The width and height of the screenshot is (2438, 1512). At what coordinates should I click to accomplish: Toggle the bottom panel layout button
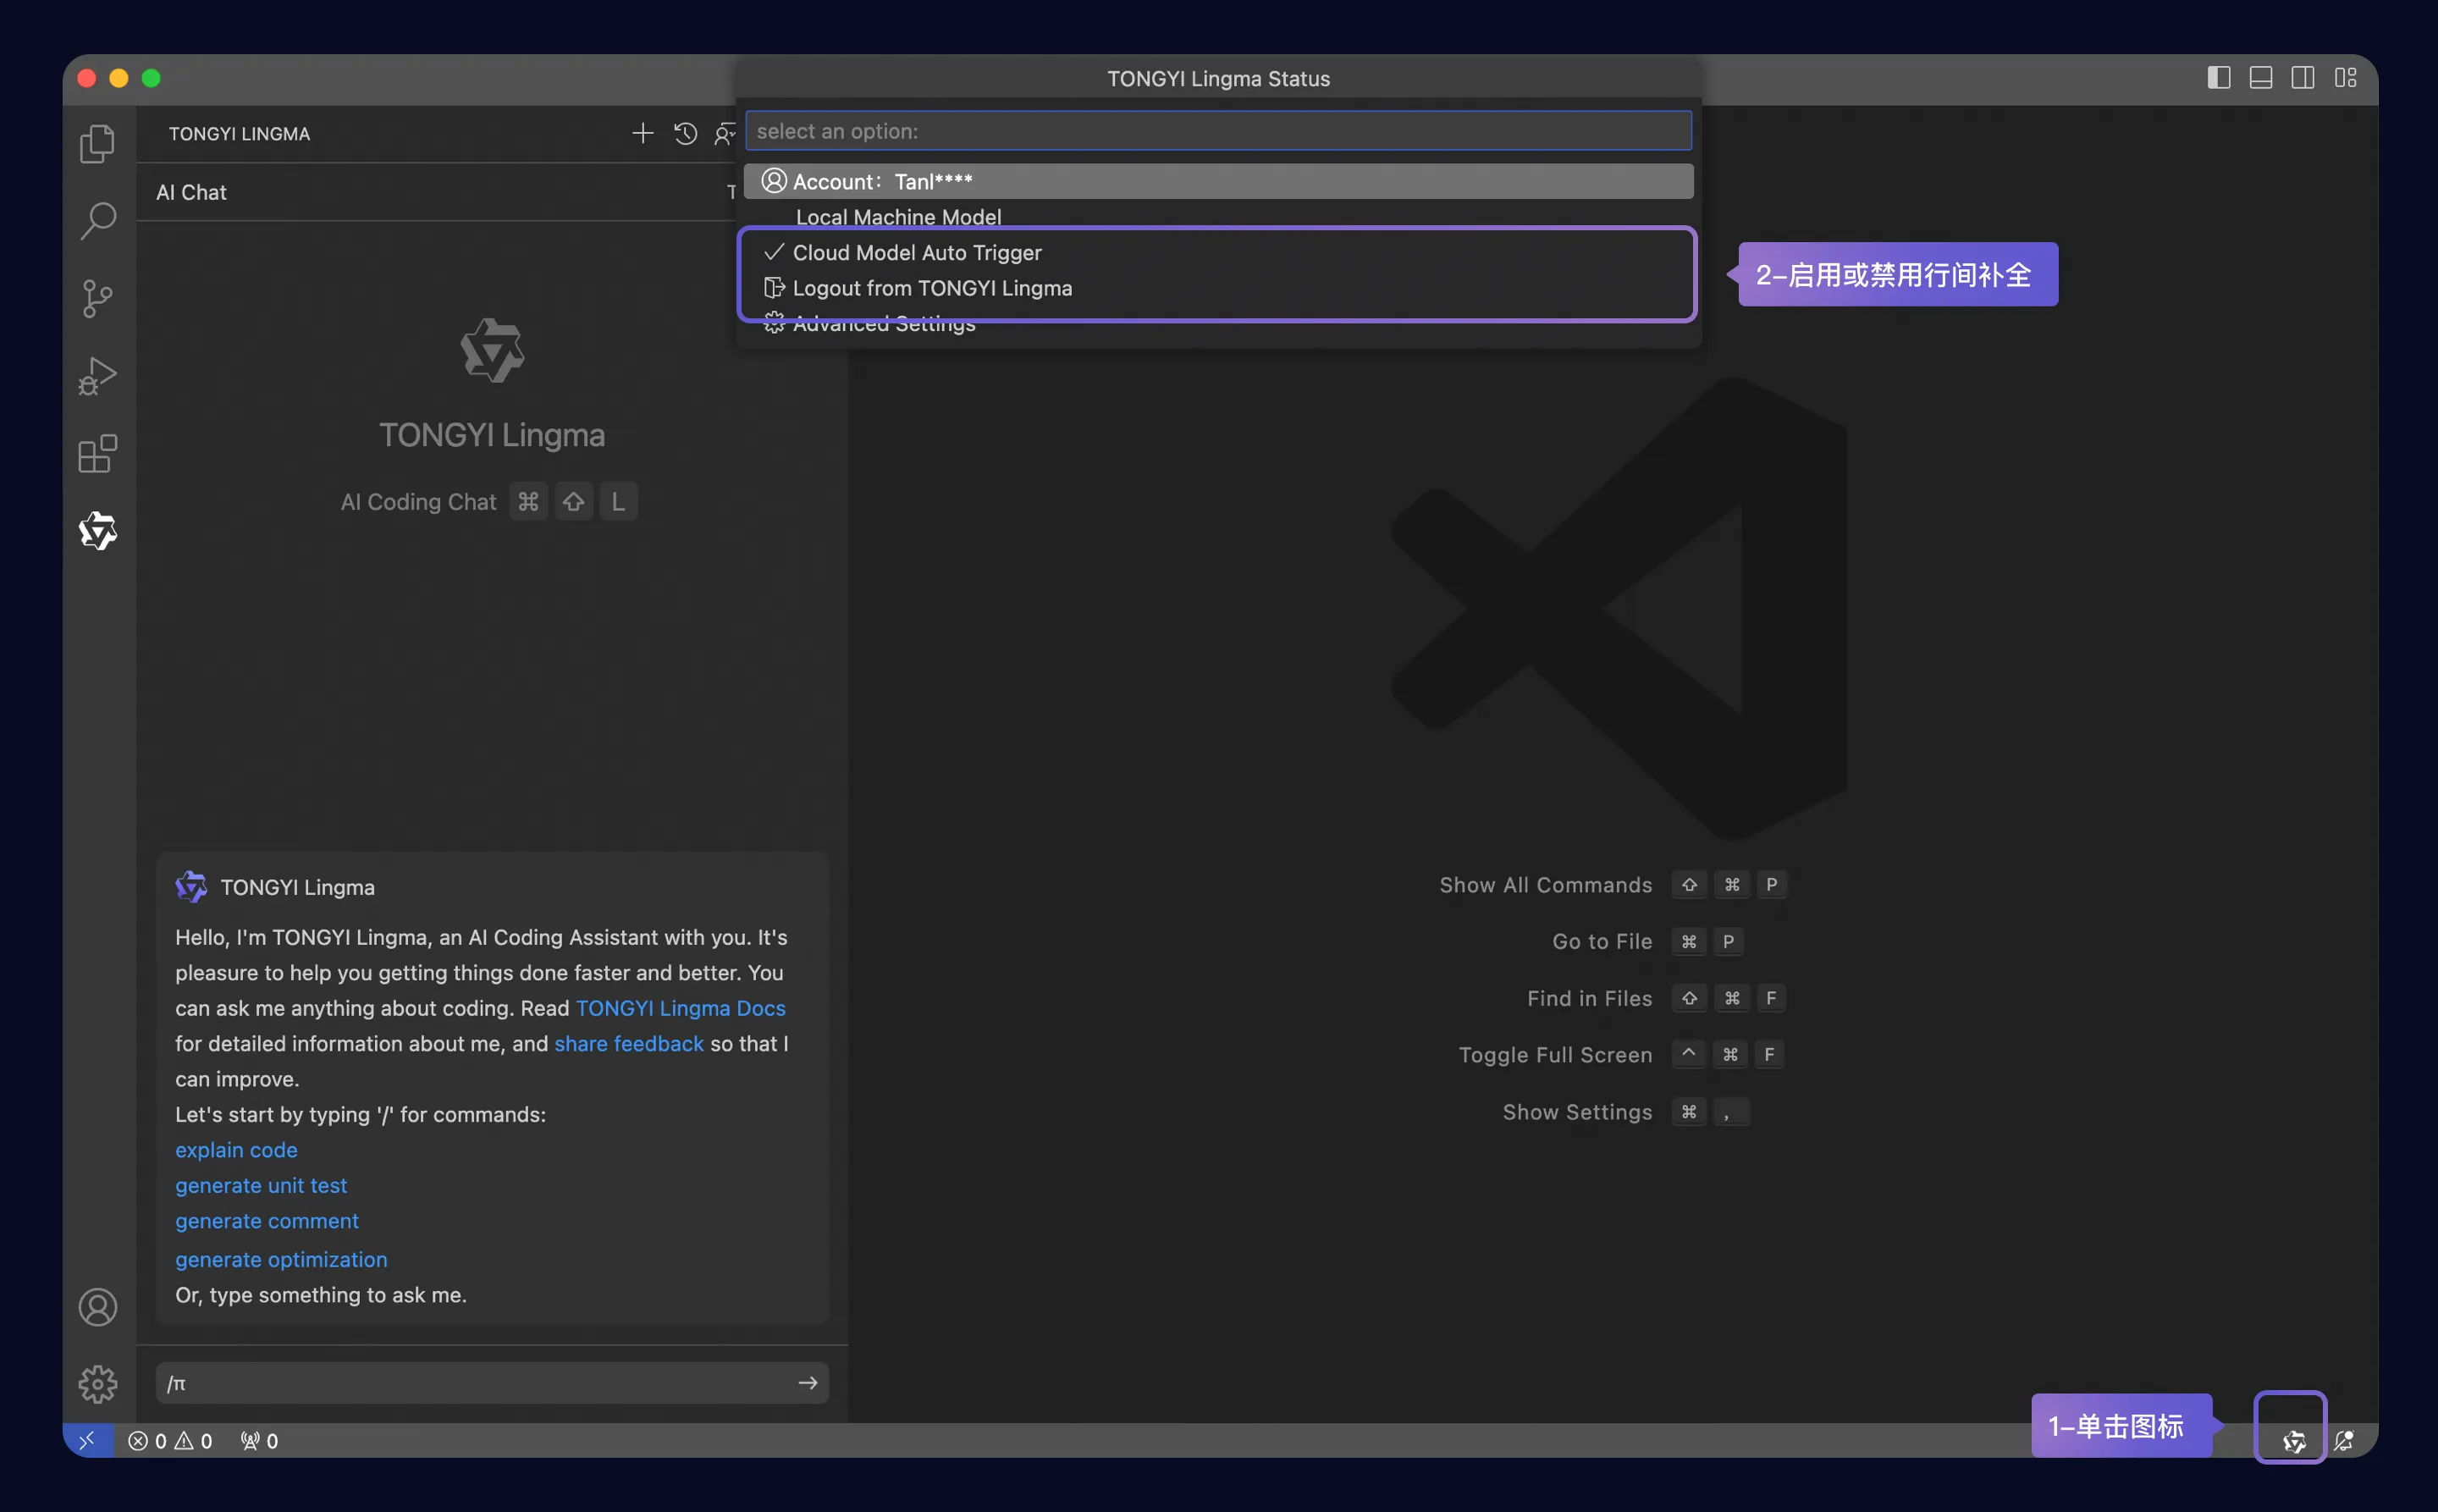(x=2260, y=78)
